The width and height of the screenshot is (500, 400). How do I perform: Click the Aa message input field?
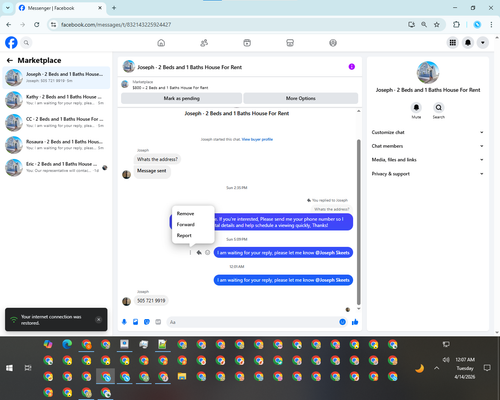[x=252, y=322]
